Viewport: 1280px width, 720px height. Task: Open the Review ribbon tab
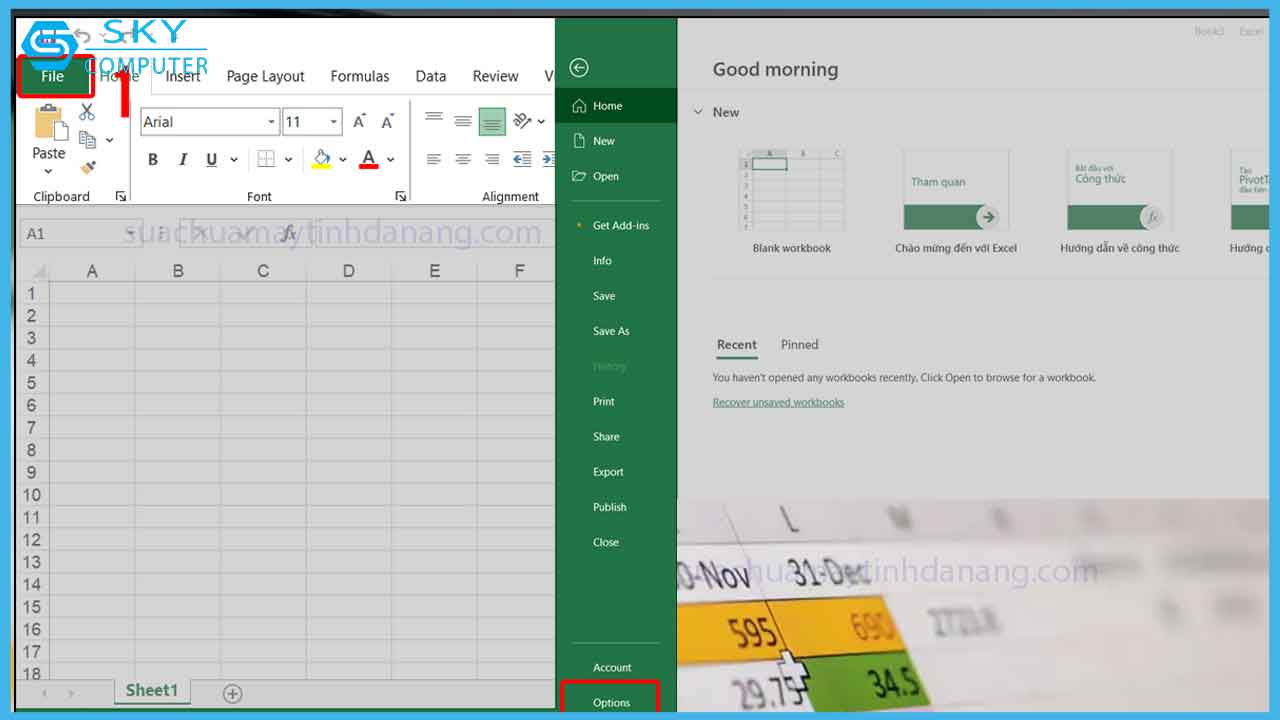tap(496, 76)
